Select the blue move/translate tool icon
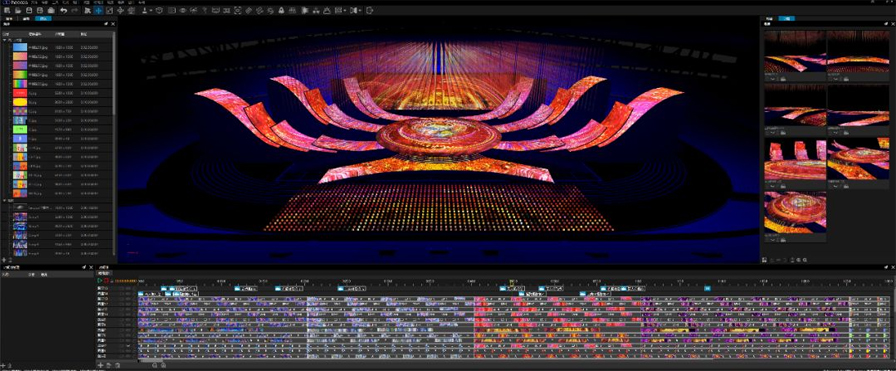Viewport: 896px width, 371px height. (x=98, y=10)
